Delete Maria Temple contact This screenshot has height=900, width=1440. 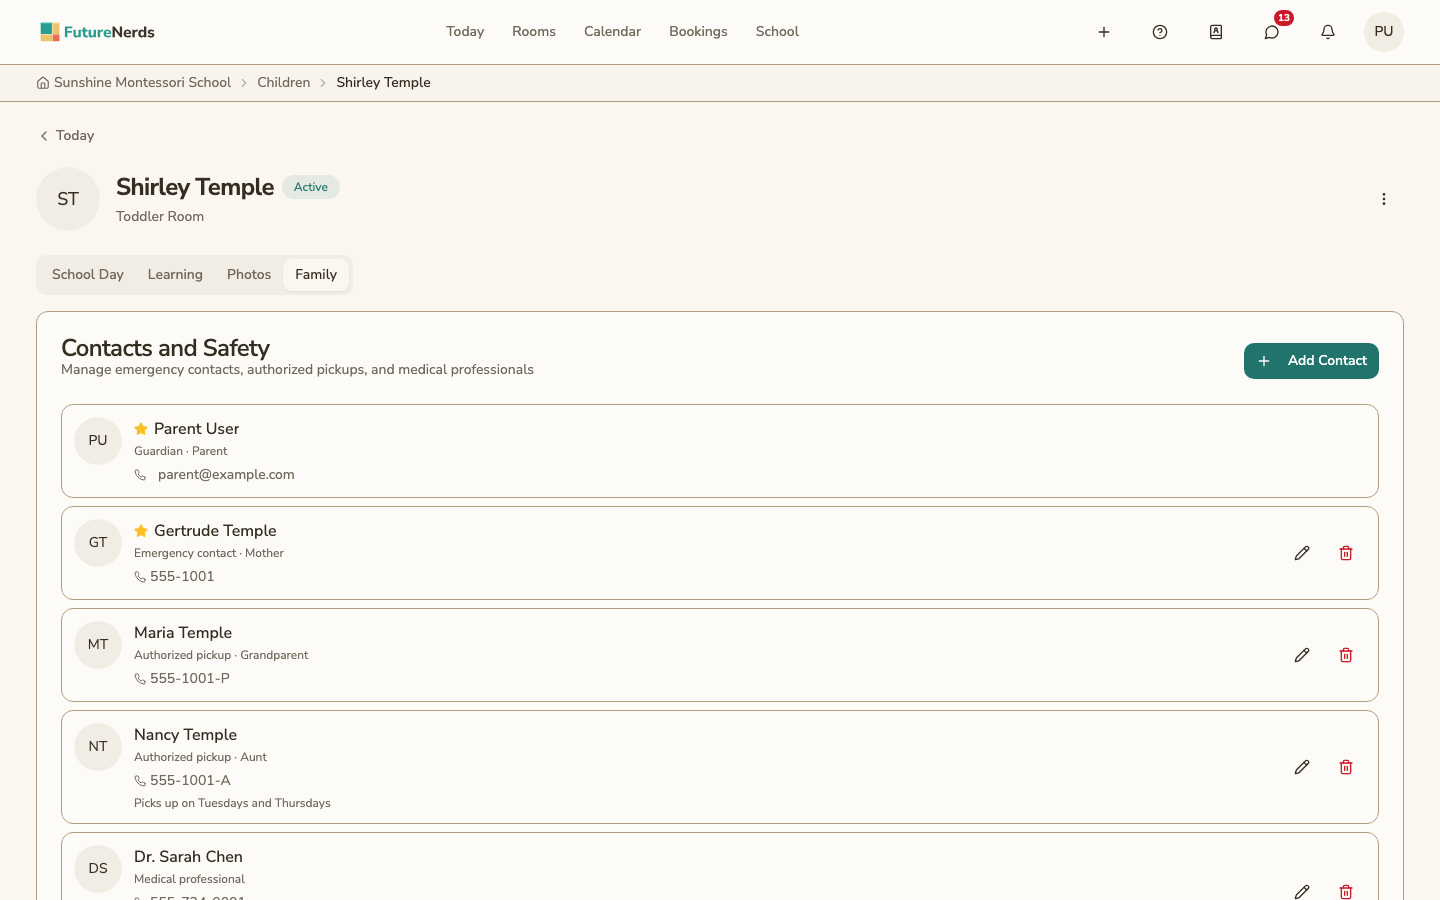[1346, 655]
